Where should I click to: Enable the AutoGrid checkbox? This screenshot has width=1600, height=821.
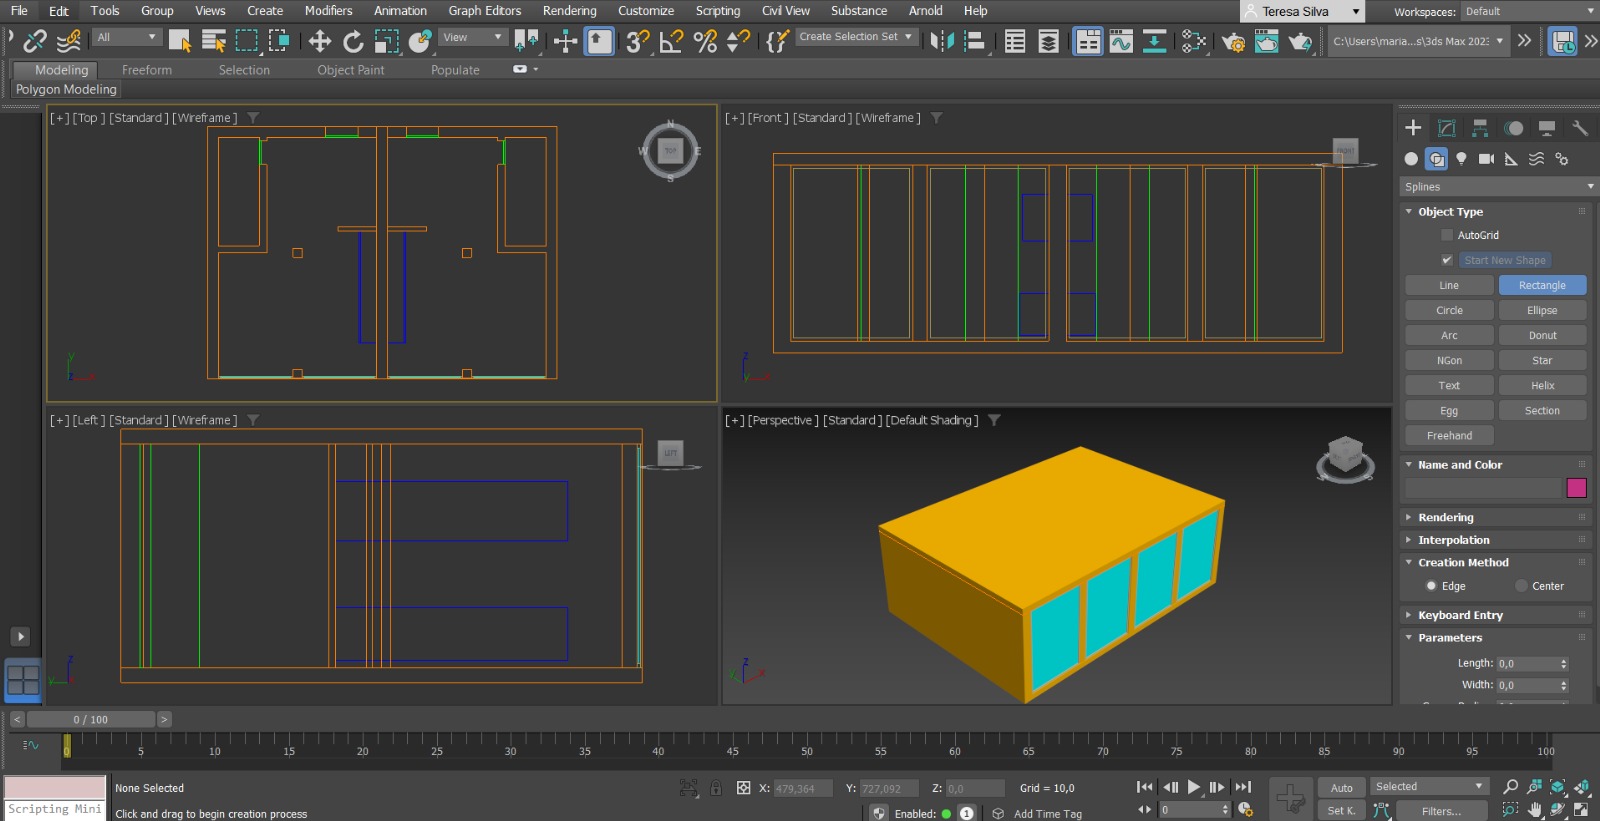tap(1446, 235)
